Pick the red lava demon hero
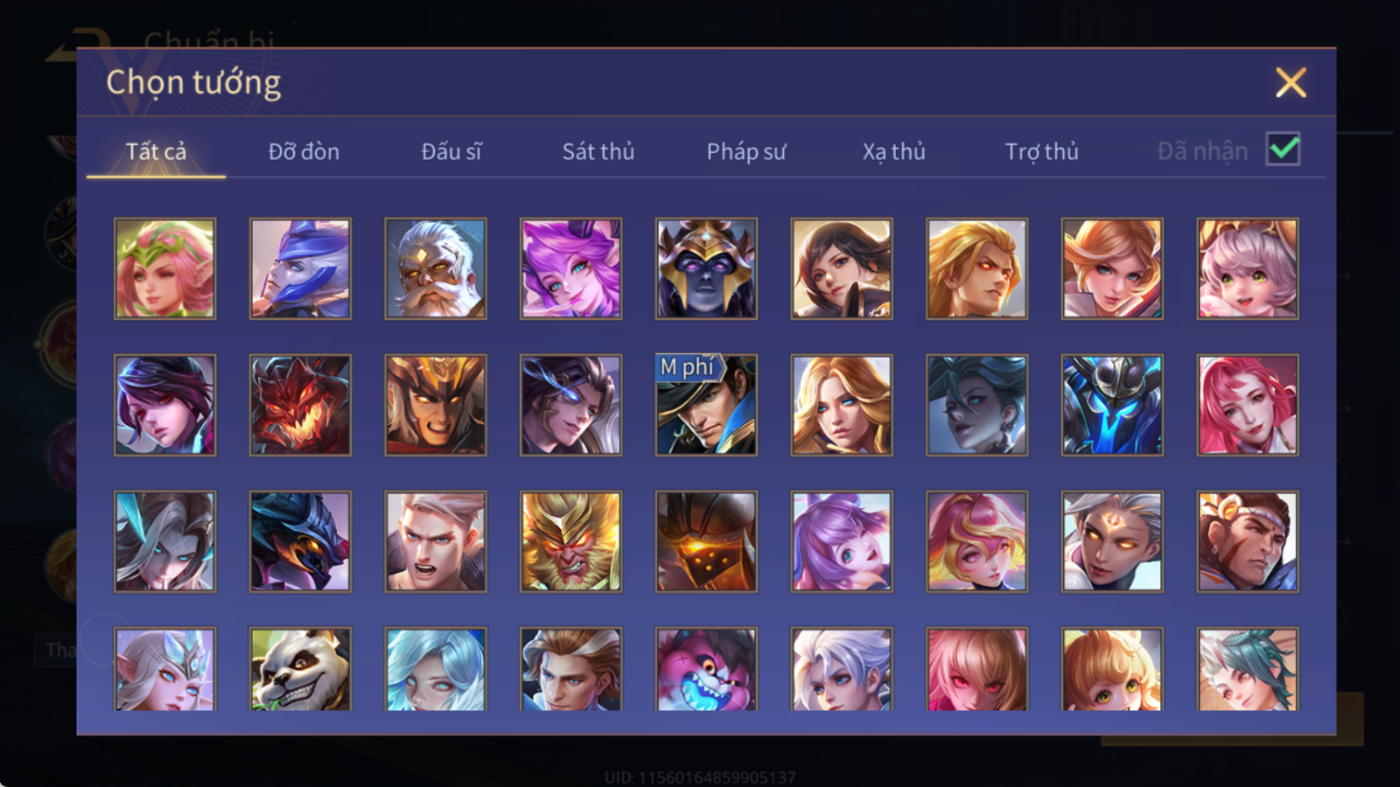Screen dimensions: 1400x787 pos(300,405)
